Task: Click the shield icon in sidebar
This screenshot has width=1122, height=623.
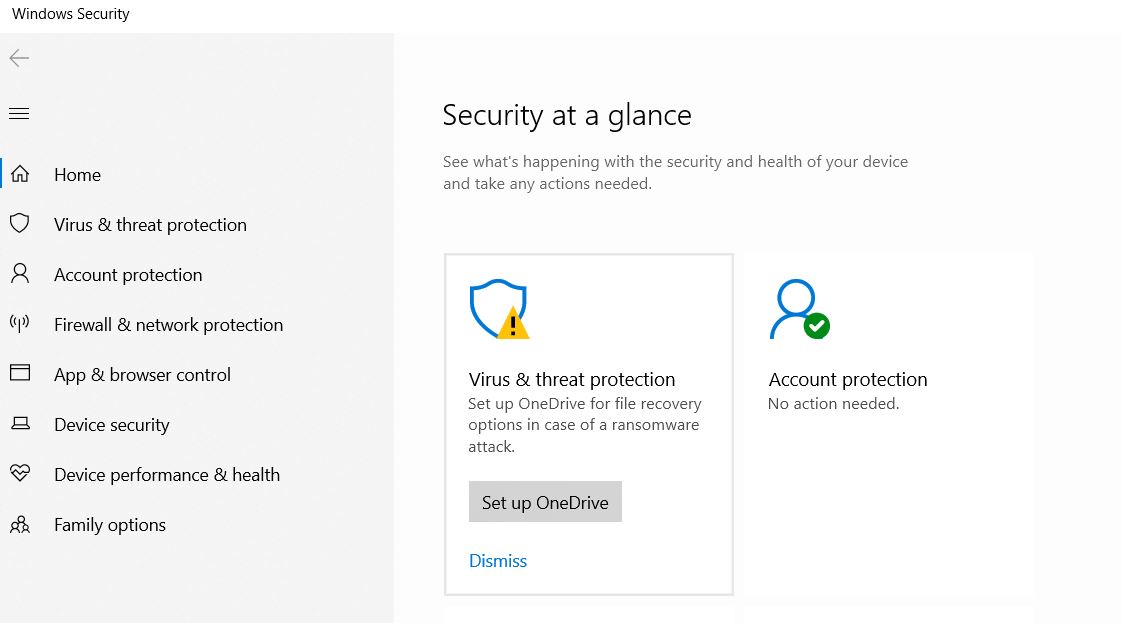Action: point(19,223)
